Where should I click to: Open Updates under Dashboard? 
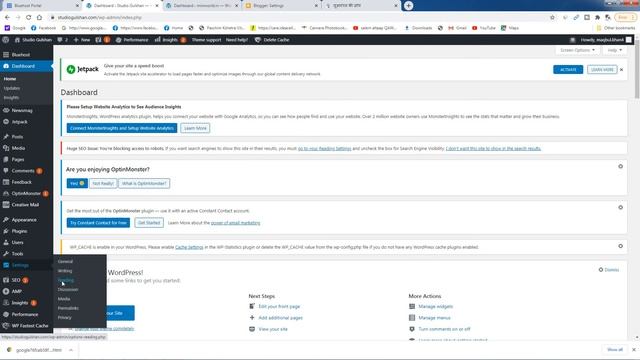(x=12, y=88)
